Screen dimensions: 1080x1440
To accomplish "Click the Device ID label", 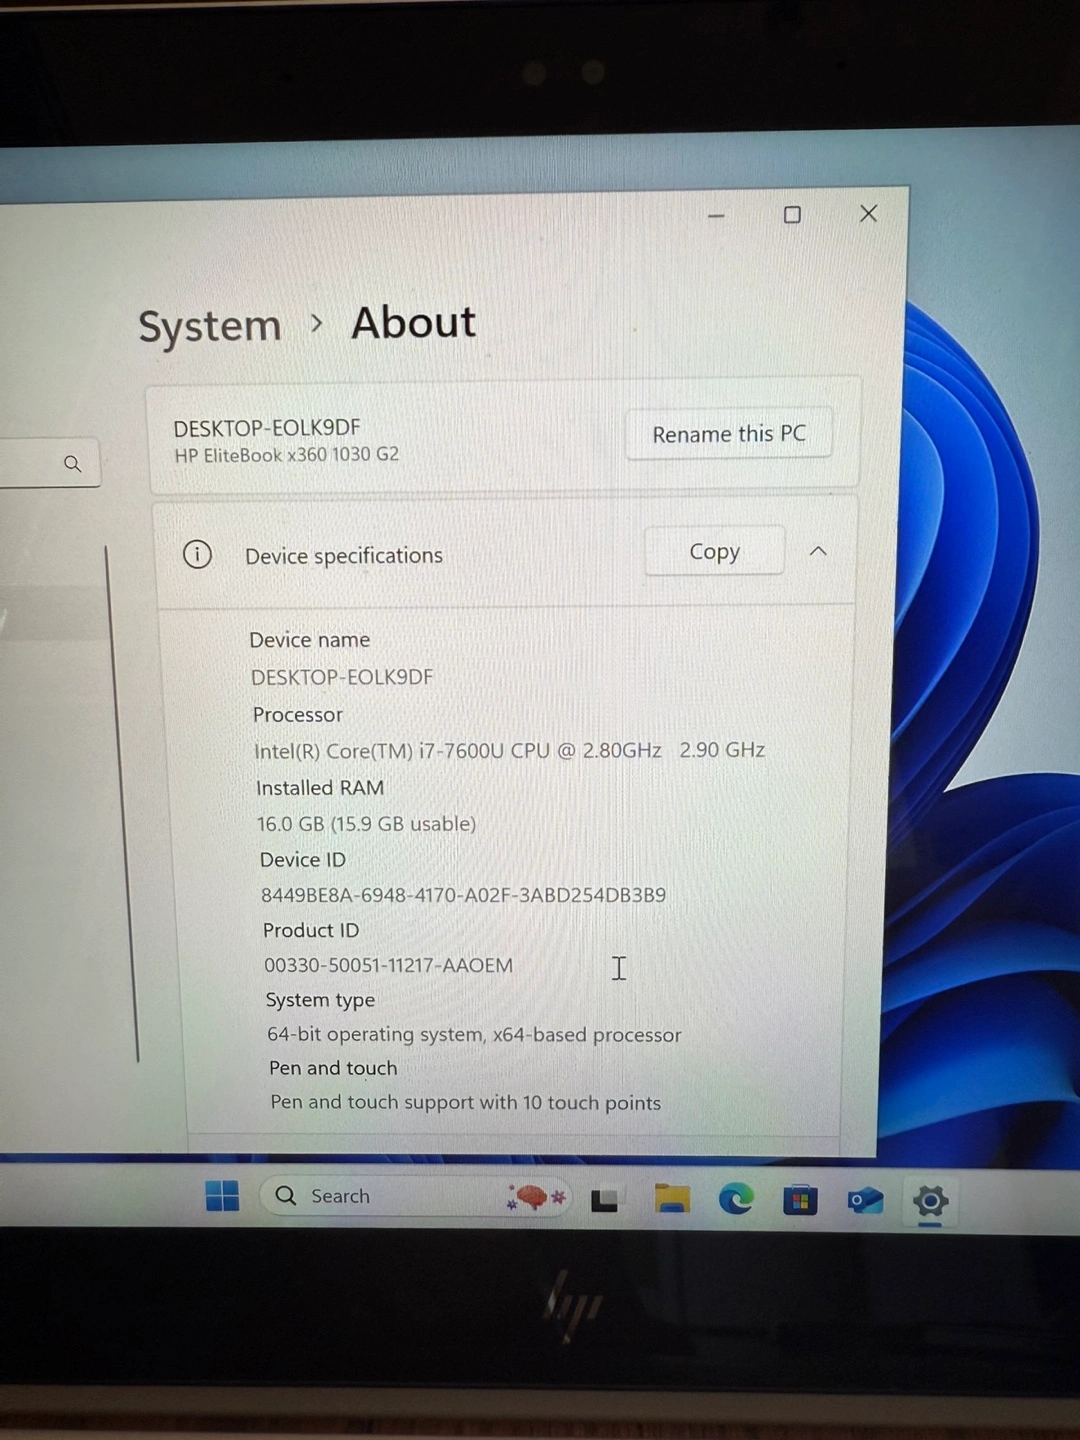I will coord(303,860).
